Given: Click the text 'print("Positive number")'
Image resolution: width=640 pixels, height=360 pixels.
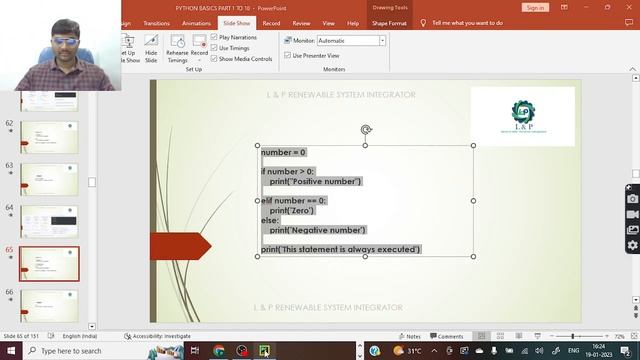Looking at the screenshot, I should 315,181.
